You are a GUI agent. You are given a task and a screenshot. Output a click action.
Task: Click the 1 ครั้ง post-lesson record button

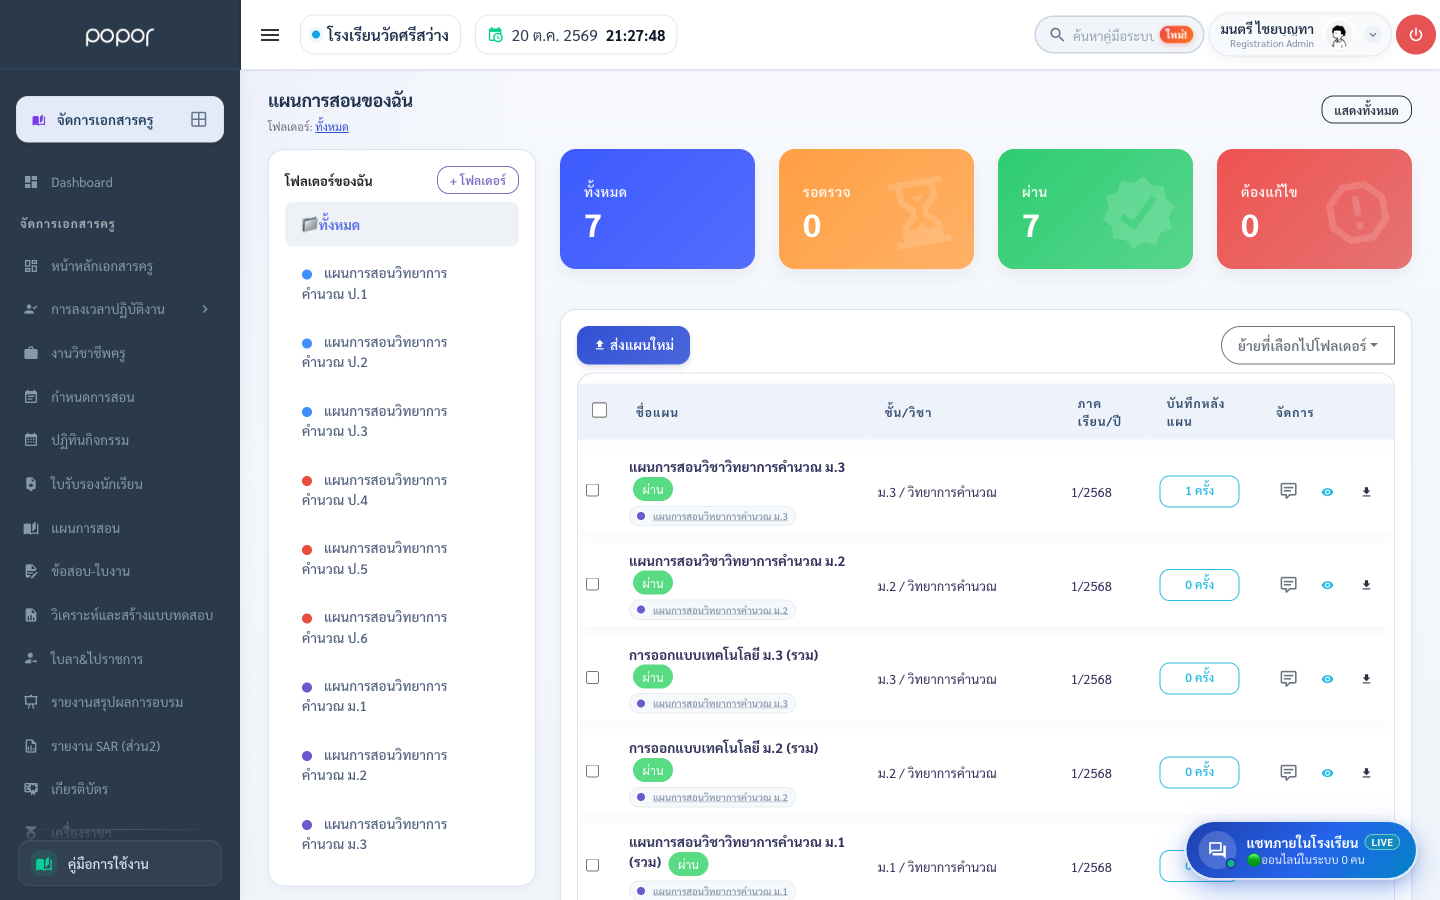[x=1199, y=491]
